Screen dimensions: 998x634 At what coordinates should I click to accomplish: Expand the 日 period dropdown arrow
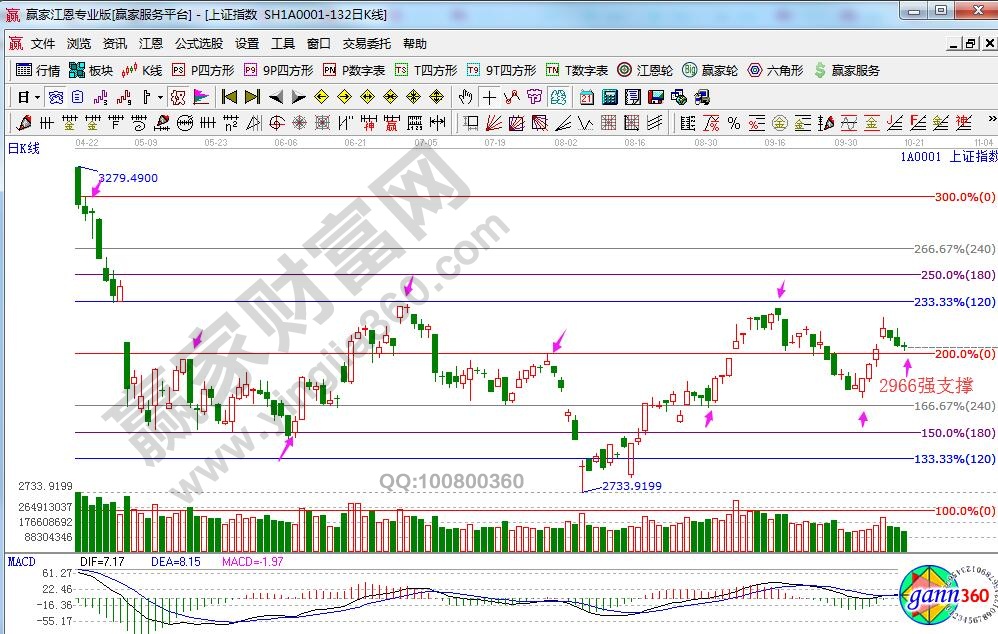38,97
